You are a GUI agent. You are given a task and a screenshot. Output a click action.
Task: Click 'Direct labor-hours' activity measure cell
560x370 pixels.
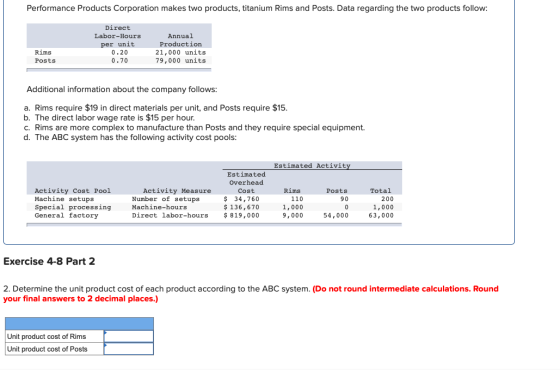(x=170, y=215)
